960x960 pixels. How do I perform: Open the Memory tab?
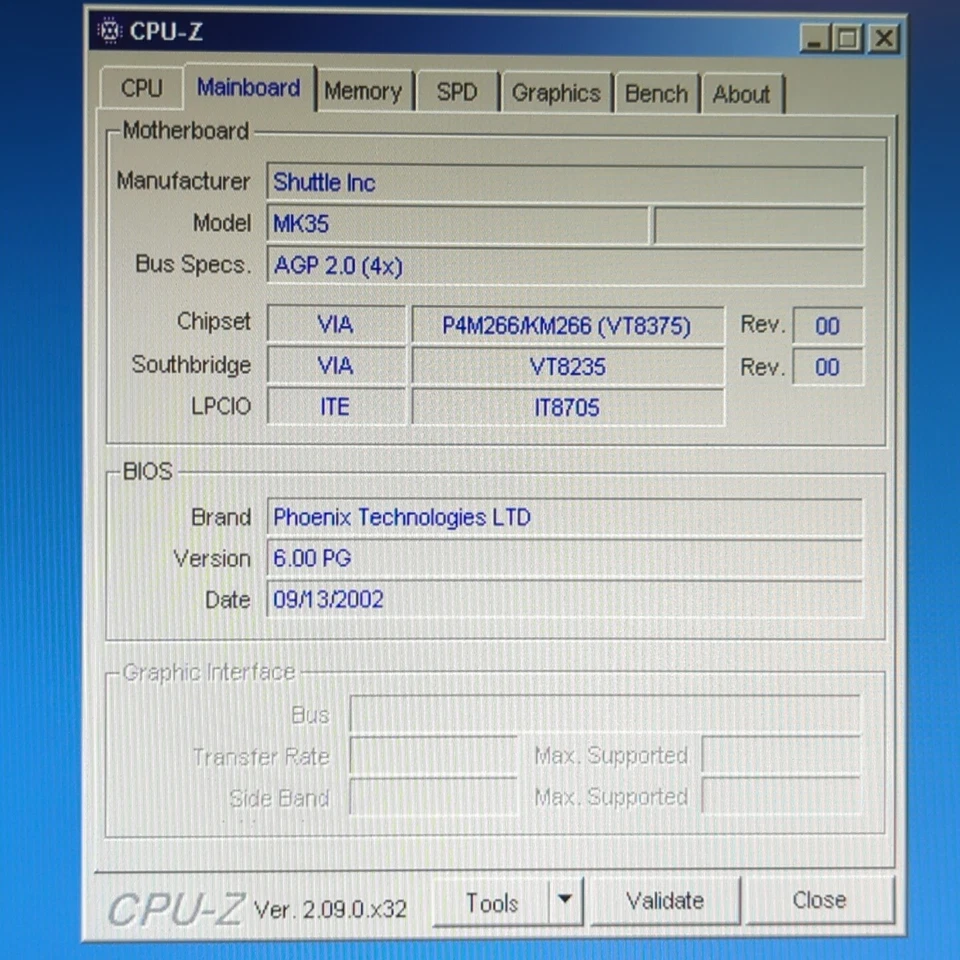(364, 91)
